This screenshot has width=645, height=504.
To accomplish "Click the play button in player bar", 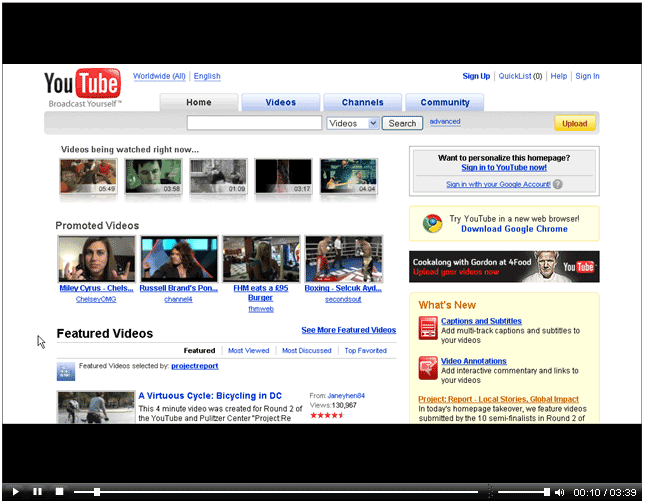I will coord(16,492).
